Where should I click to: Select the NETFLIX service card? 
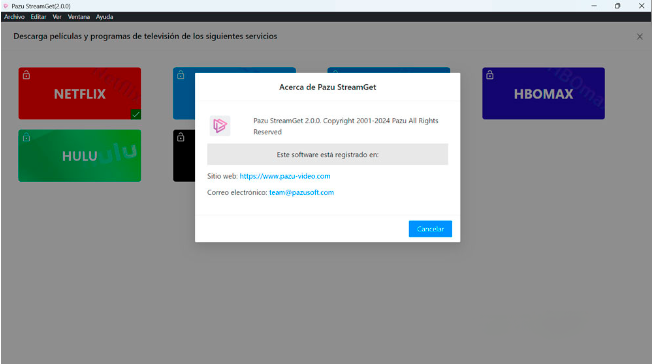[79, 94]
